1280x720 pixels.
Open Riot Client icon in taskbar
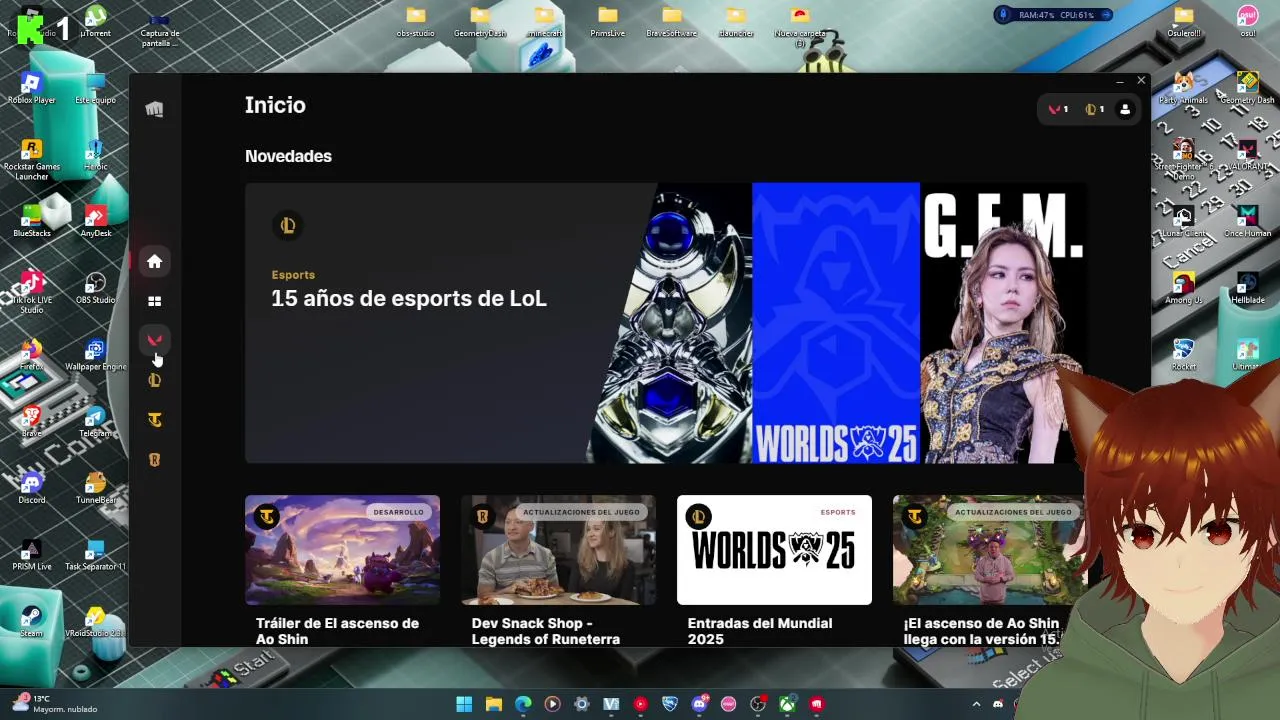pyautogui.click(x=817, y=704)
